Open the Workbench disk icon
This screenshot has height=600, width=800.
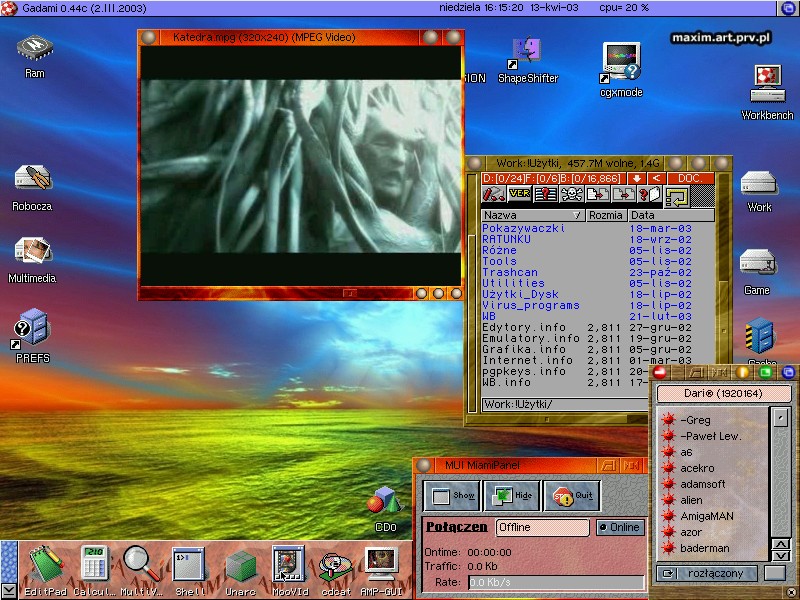pos(767,83)
